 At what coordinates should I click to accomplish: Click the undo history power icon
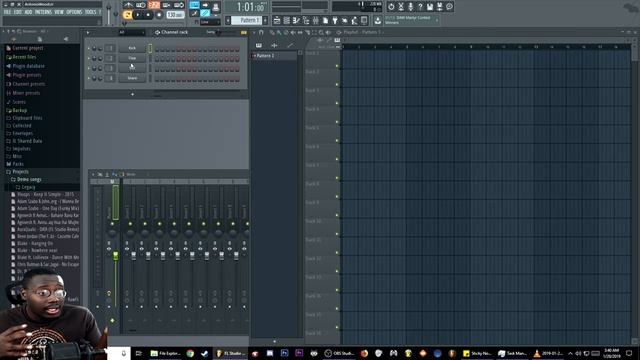(391, 7)
